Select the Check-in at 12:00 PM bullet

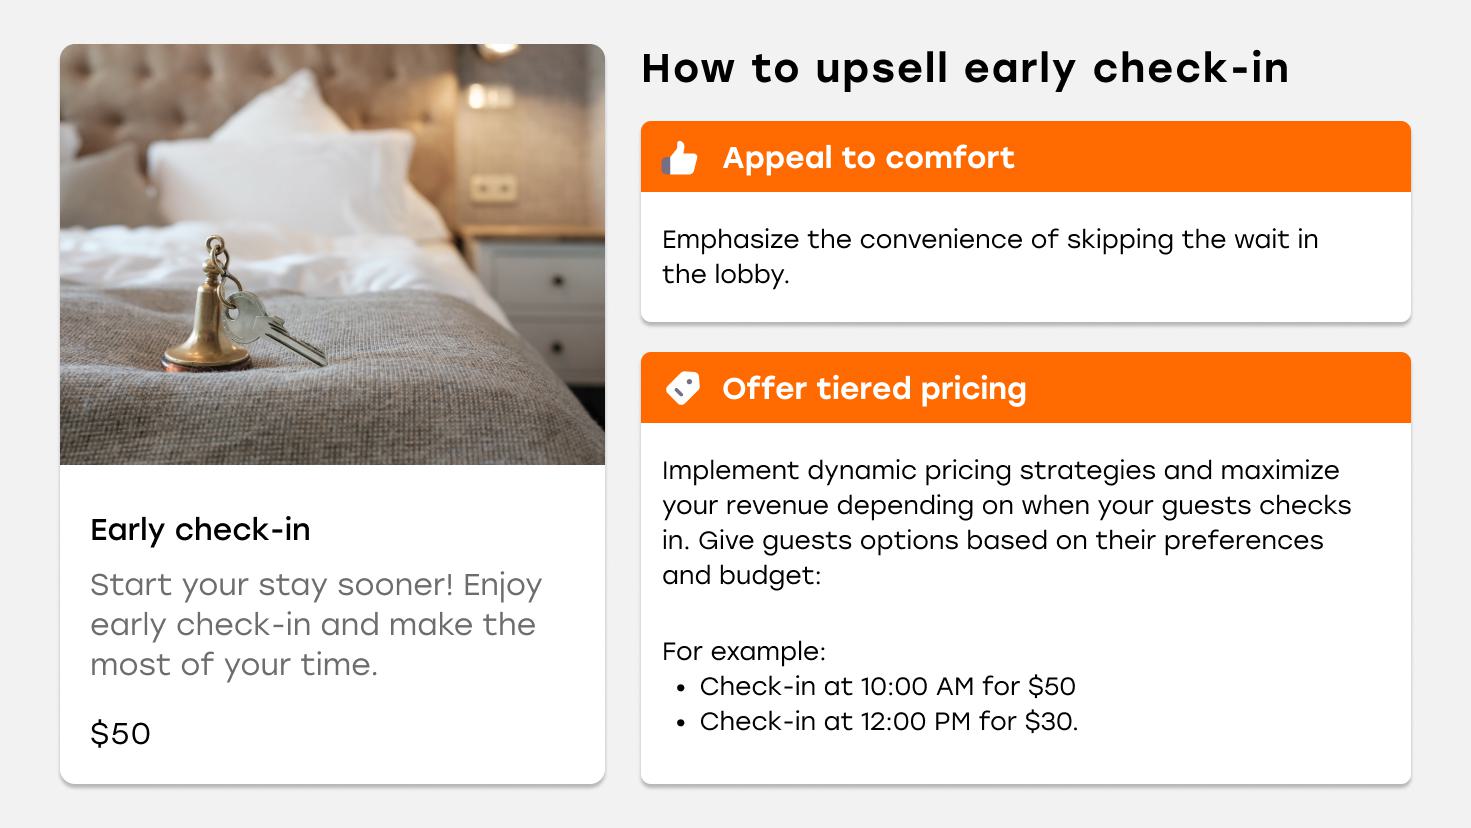point(888,721)
